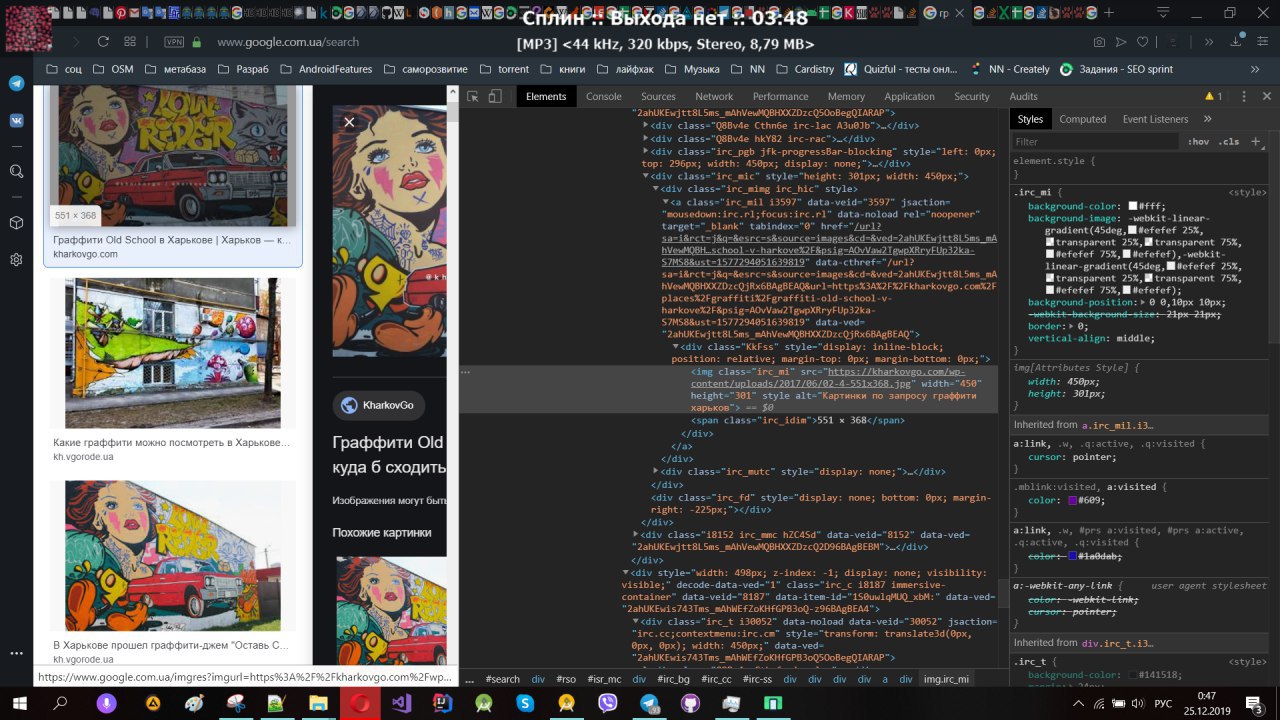This screenshot has height=720, width=1280.
Task: Collapse the irc_mil anchor node
Action: tap(665, 202)
